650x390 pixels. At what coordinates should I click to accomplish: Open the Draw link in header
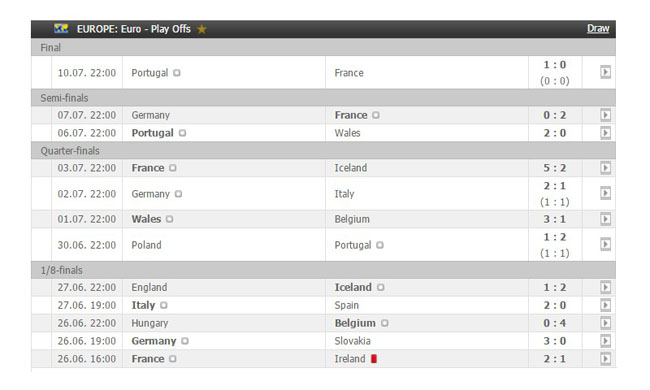coord(598,29)
